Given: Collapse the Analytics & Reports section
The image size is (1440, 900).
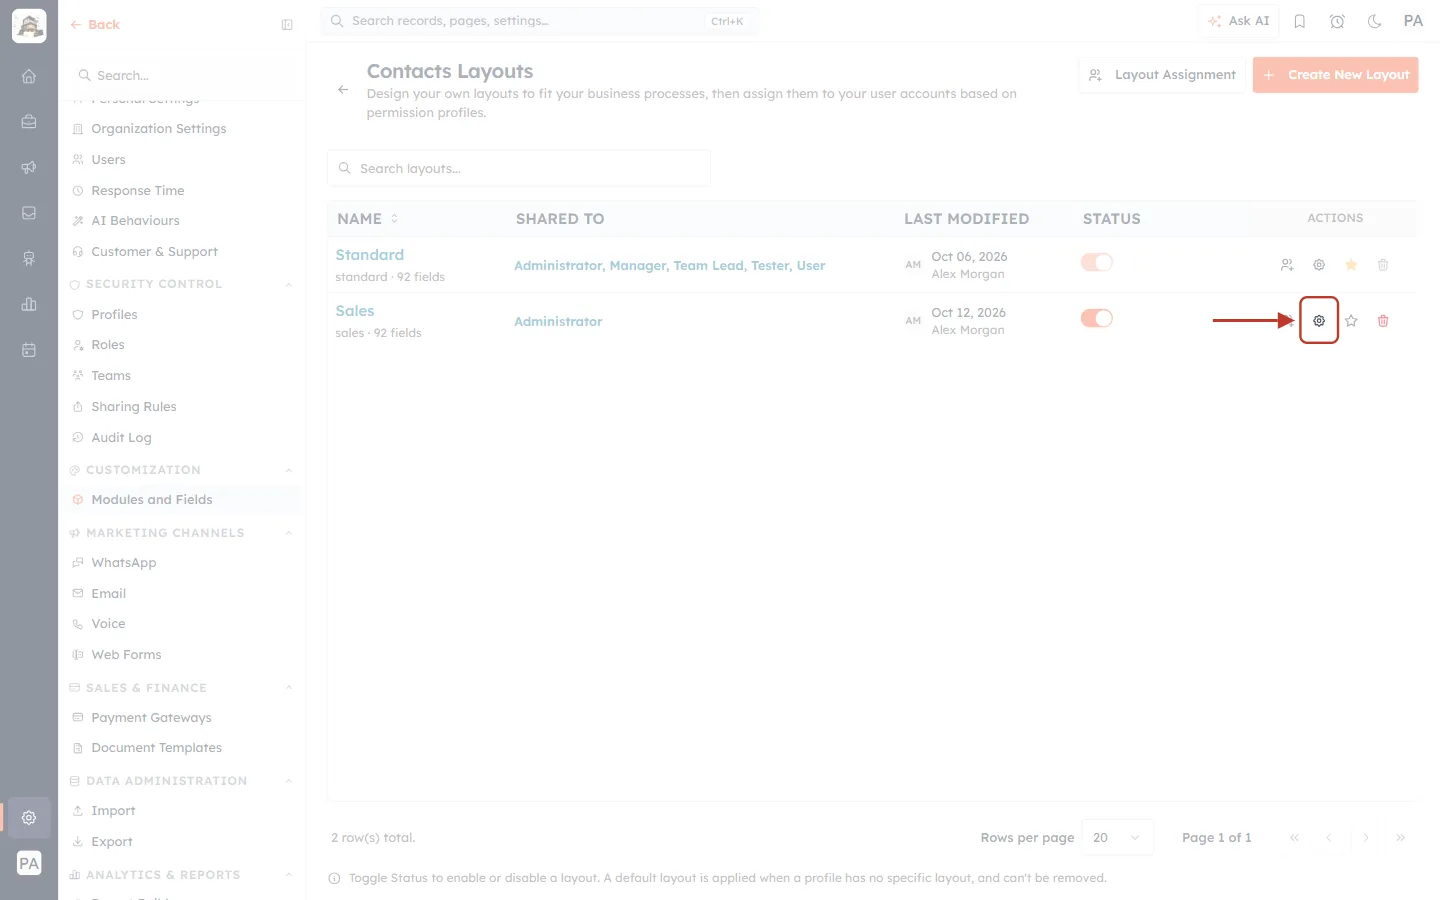Looking at the screenshot, I should [289, 875].
